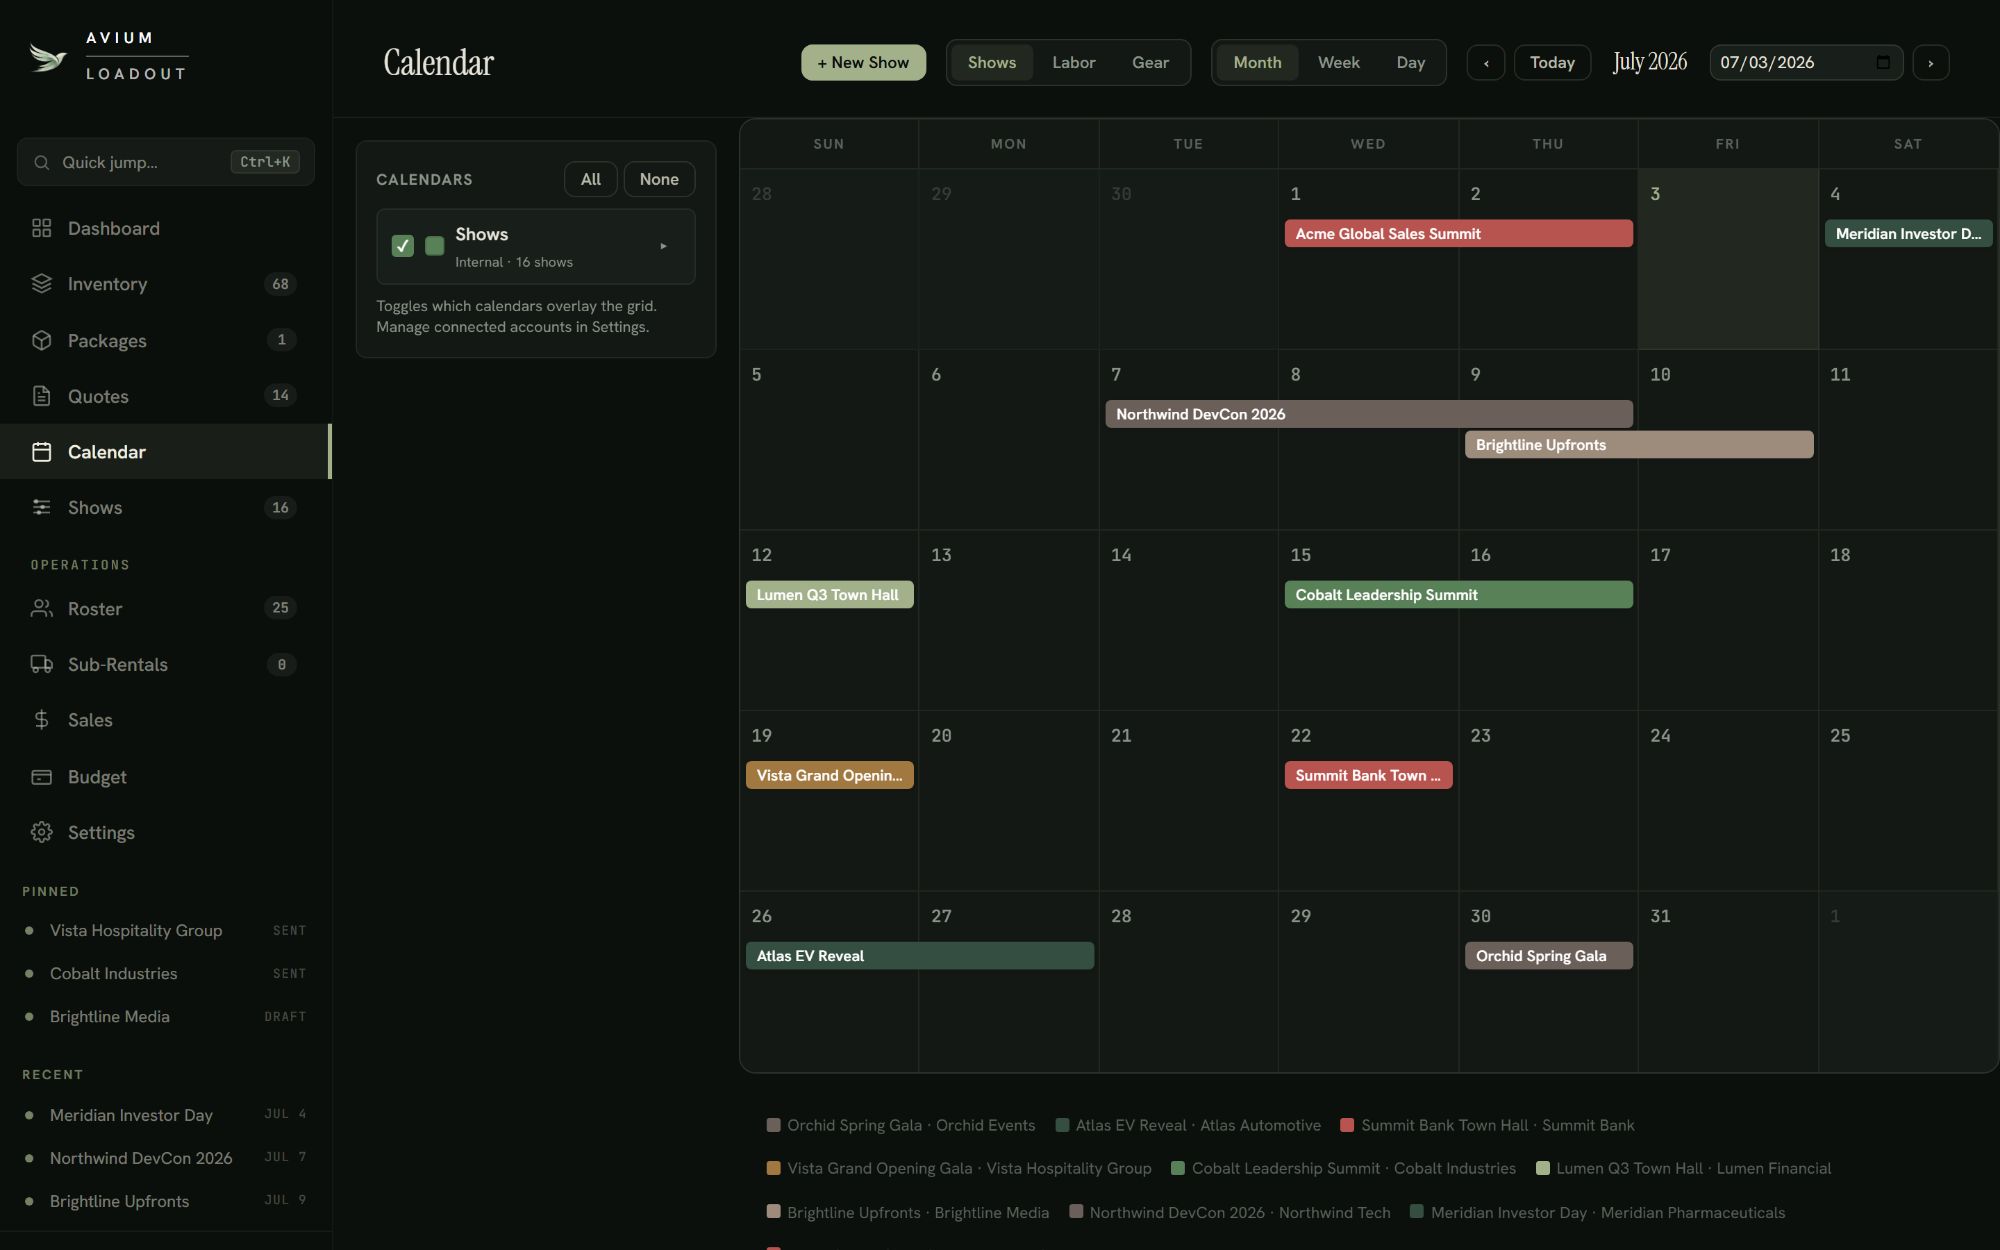Open Sub-Rentals via its truck icon
2000x1250 pixels.
41,664
